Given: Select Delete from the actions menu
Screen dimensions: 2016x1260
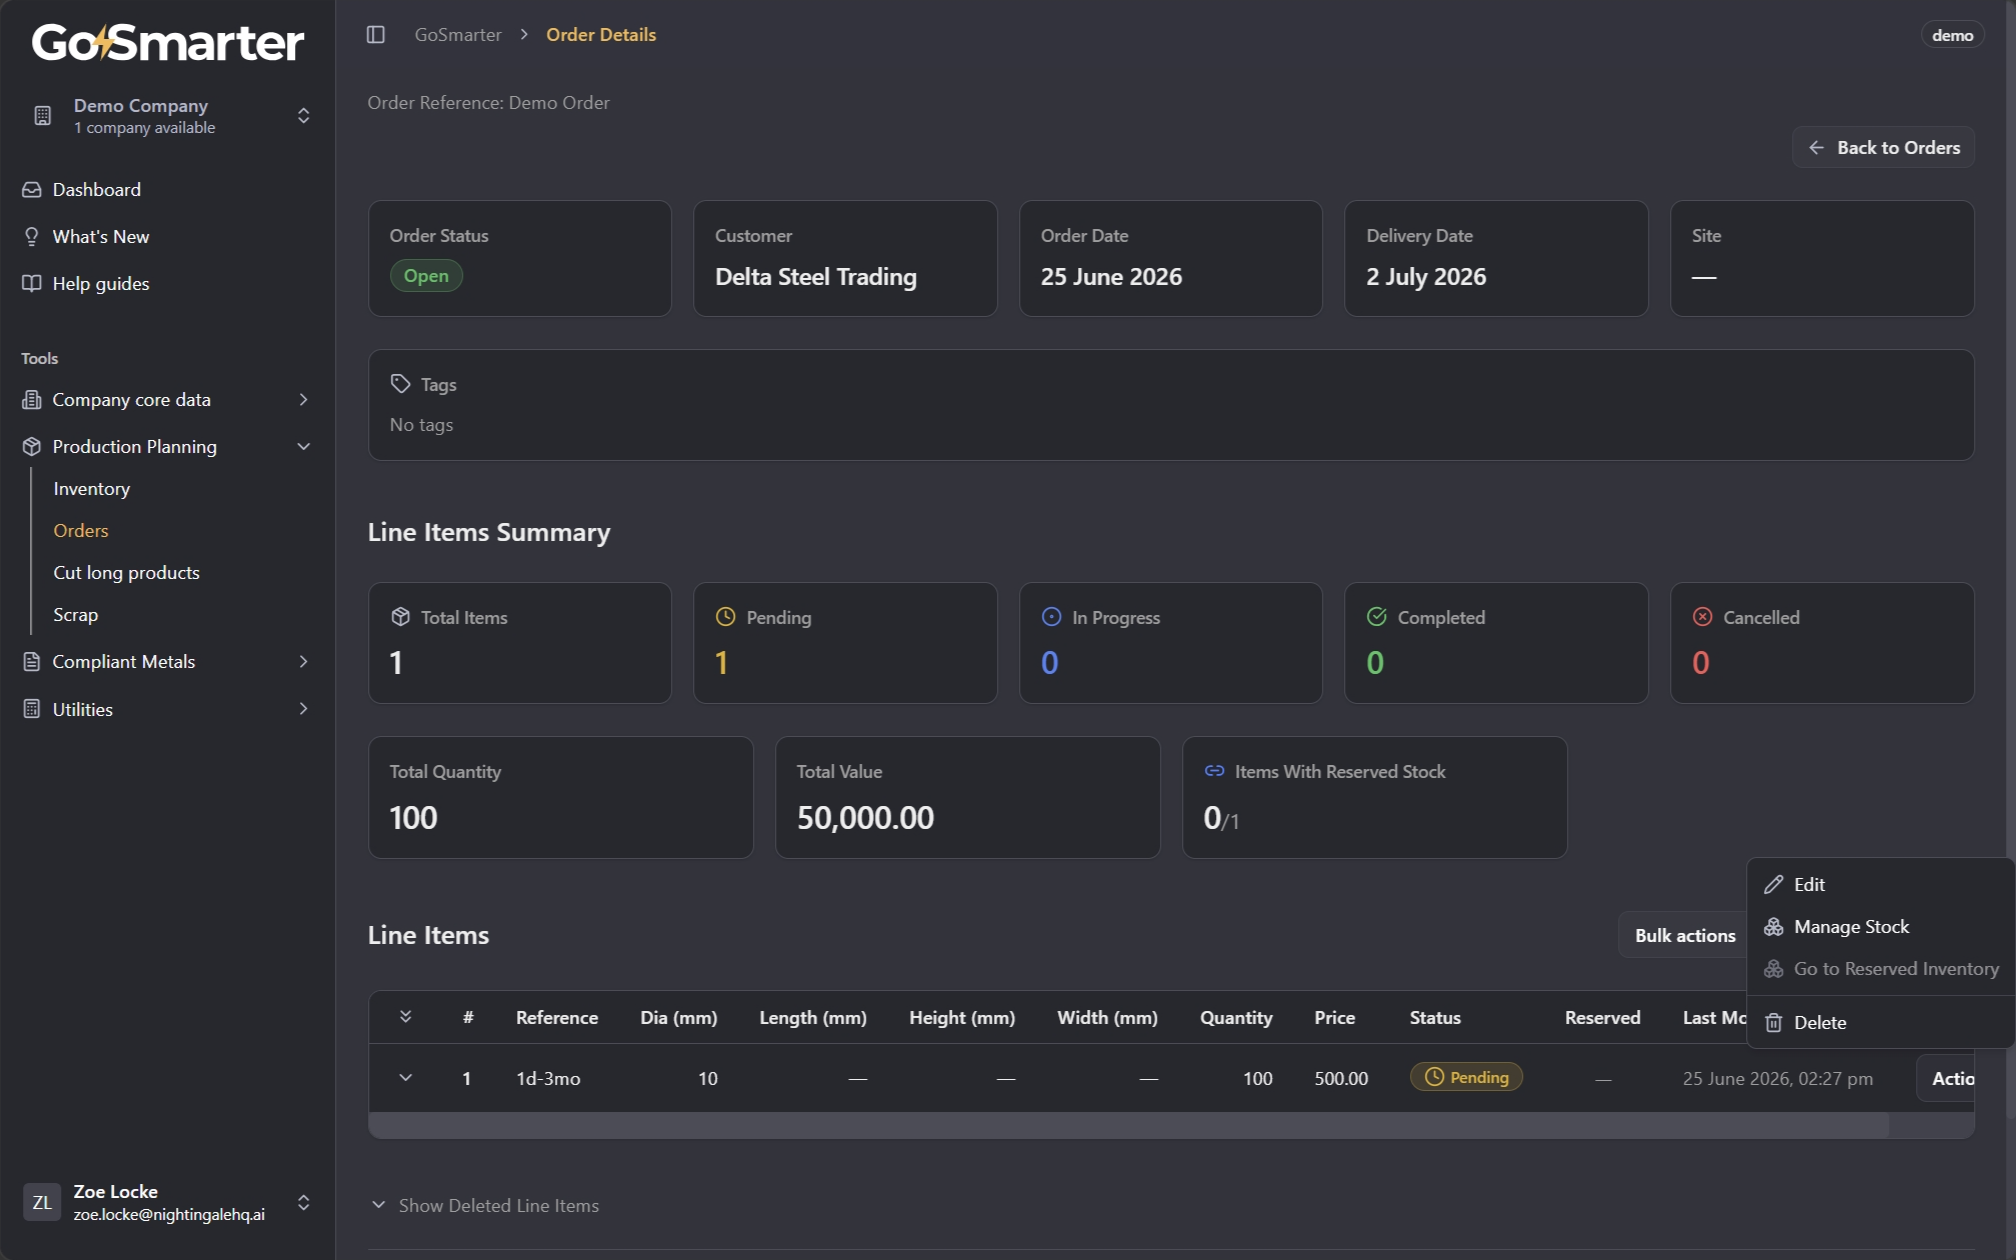Looking at the screenshot, I should [1880, 1023].
